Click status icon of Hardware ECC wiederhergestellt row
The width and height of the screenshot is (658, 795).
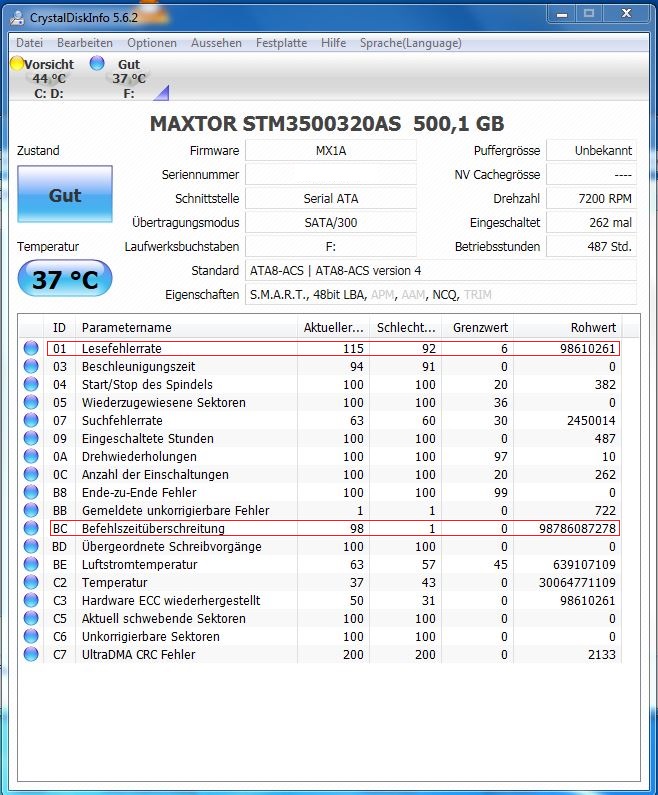pos(31,600)
